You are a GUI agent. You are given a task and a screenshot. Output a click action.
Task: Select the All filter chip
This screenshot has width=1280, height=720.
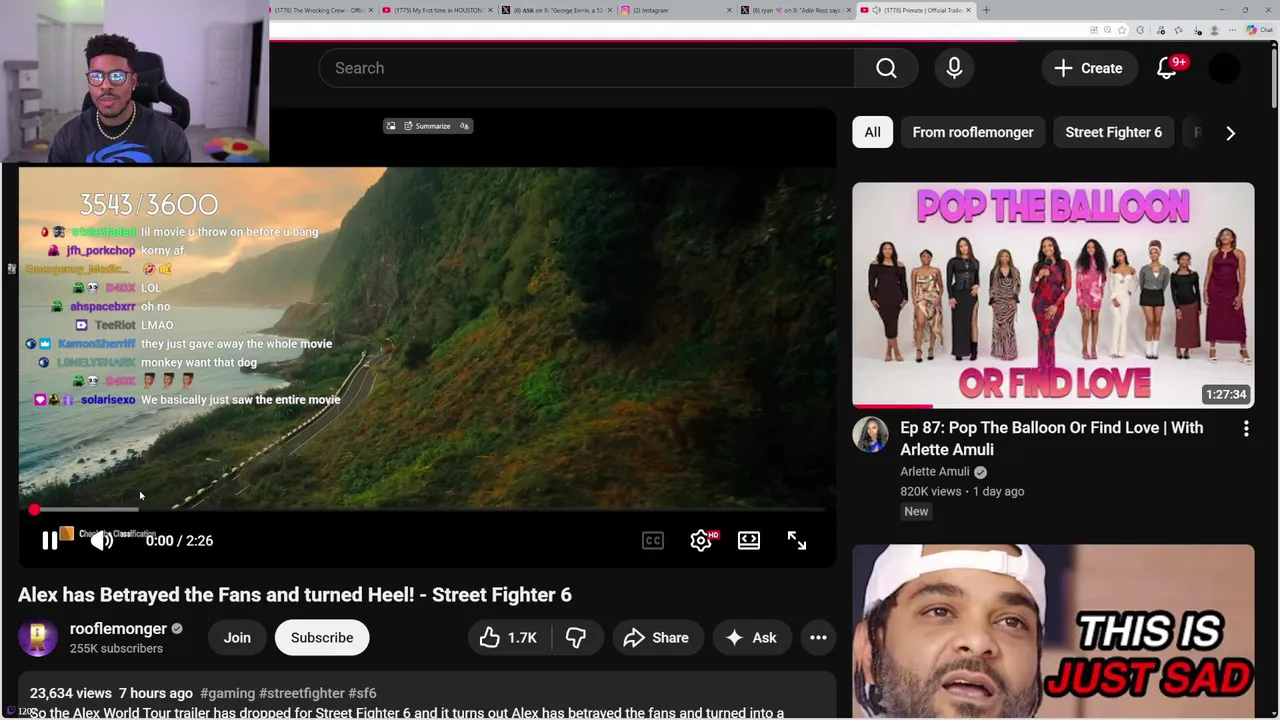tap(872, 132)
